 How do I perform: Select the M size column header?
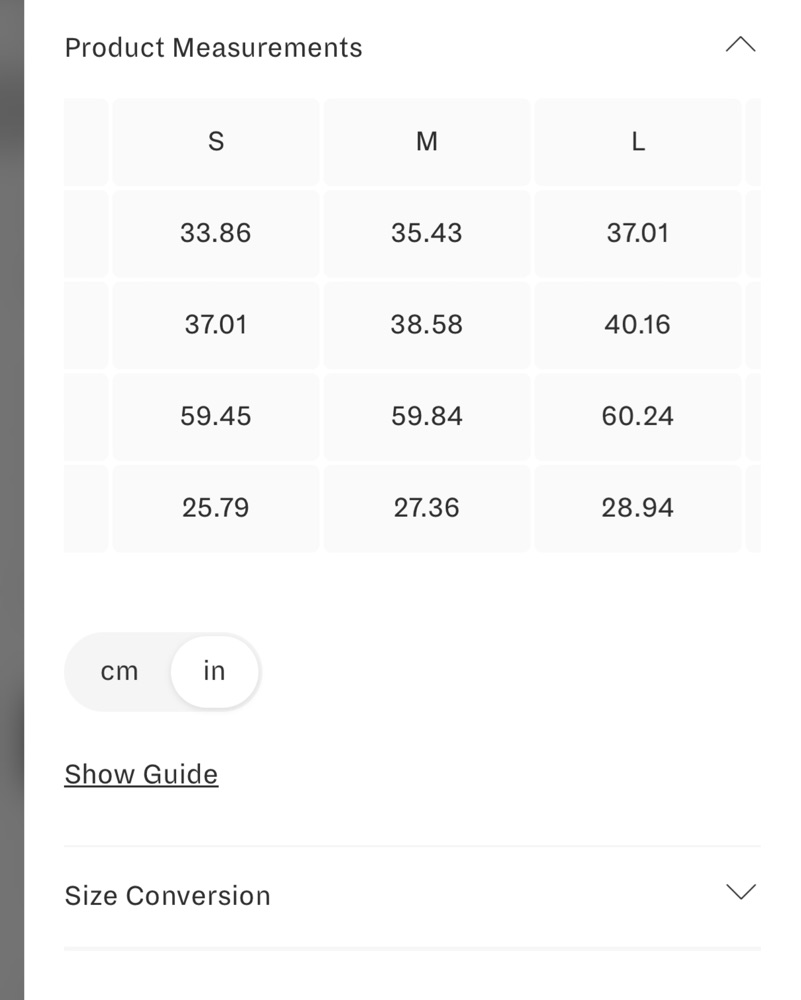(427, 142)
